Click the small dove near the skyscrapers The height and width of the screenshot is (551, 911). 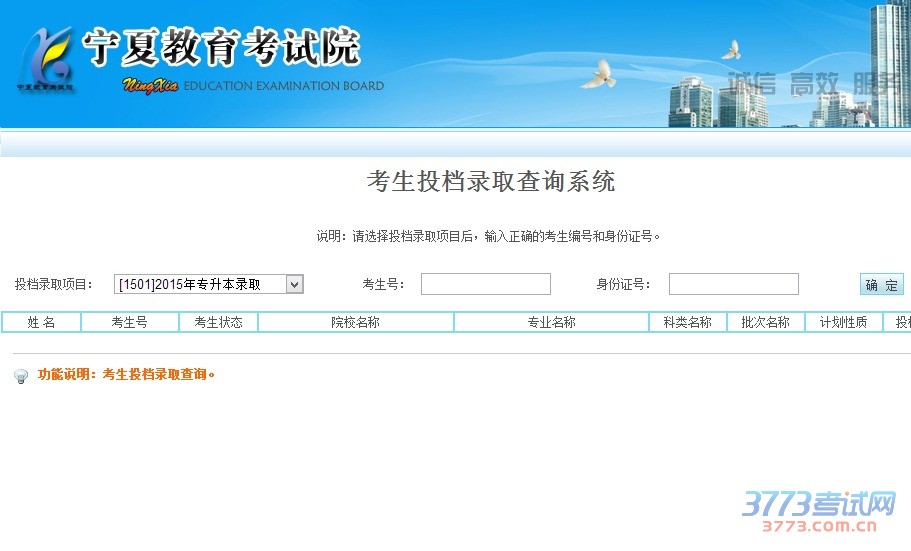(732, 49)
